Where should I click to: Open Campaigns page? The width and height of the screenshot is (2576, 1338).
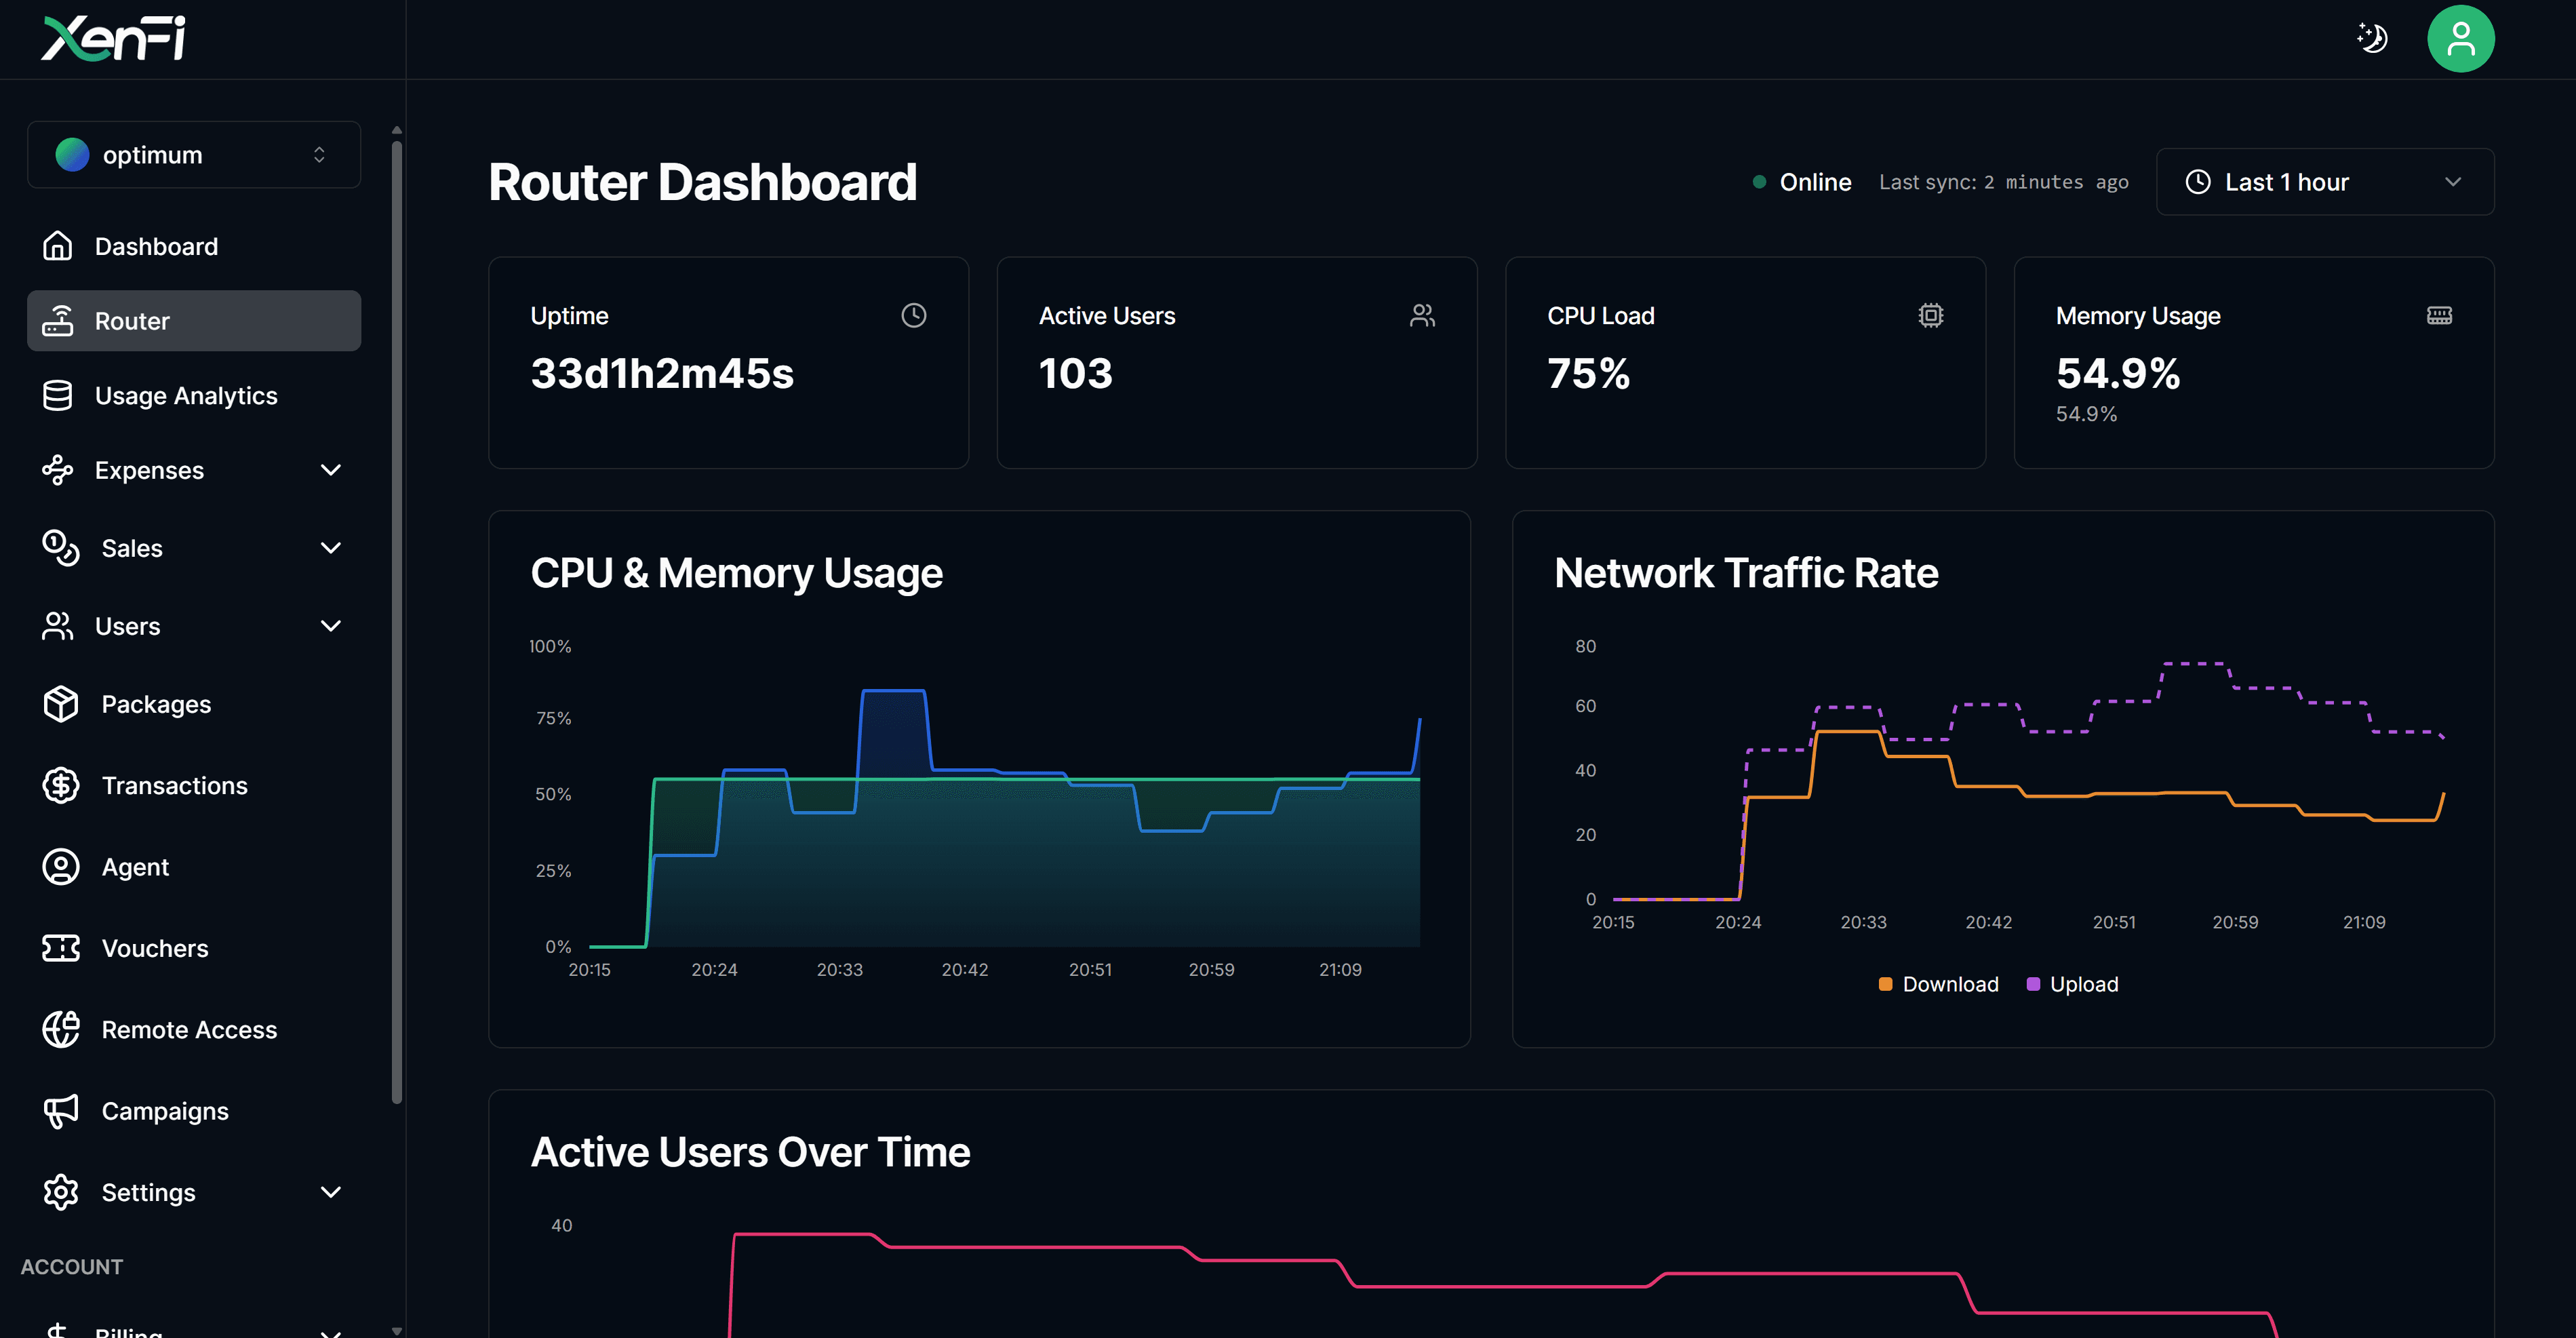point(194,1111)
